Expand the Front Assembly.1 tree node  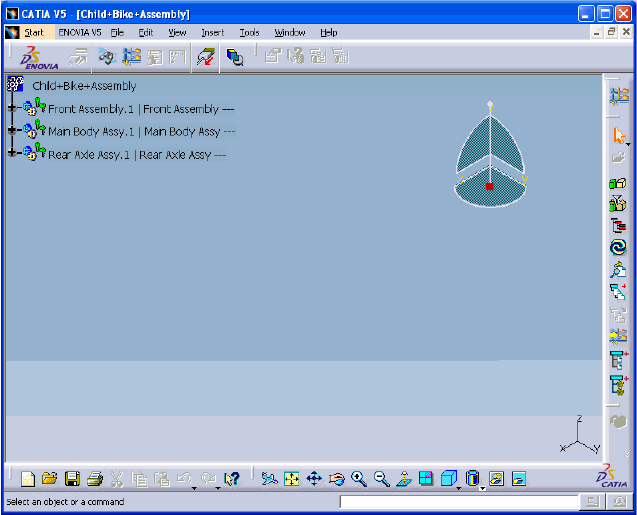click(11, 108)
